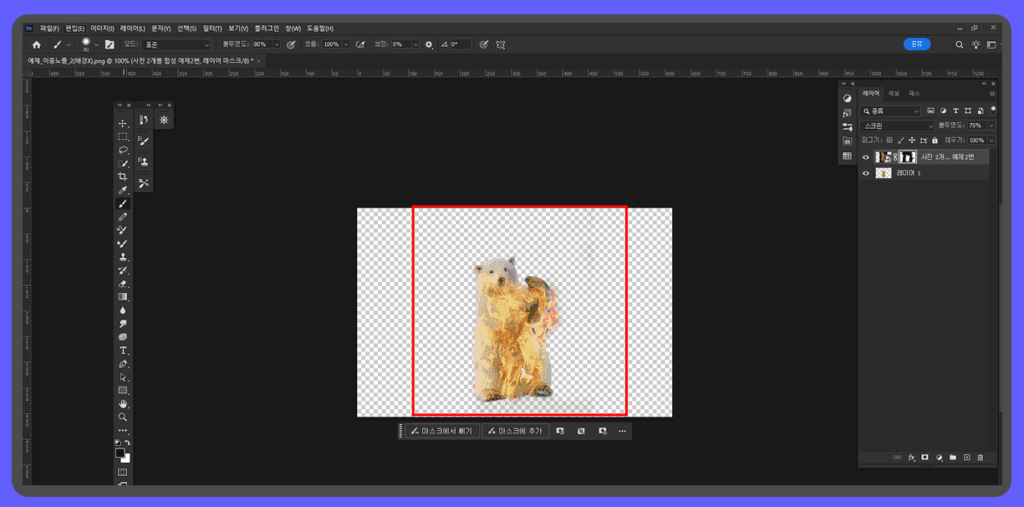Open the Styles fx panel icon
The width and height of the screenshot is (1024, 507).
point(847,113)
